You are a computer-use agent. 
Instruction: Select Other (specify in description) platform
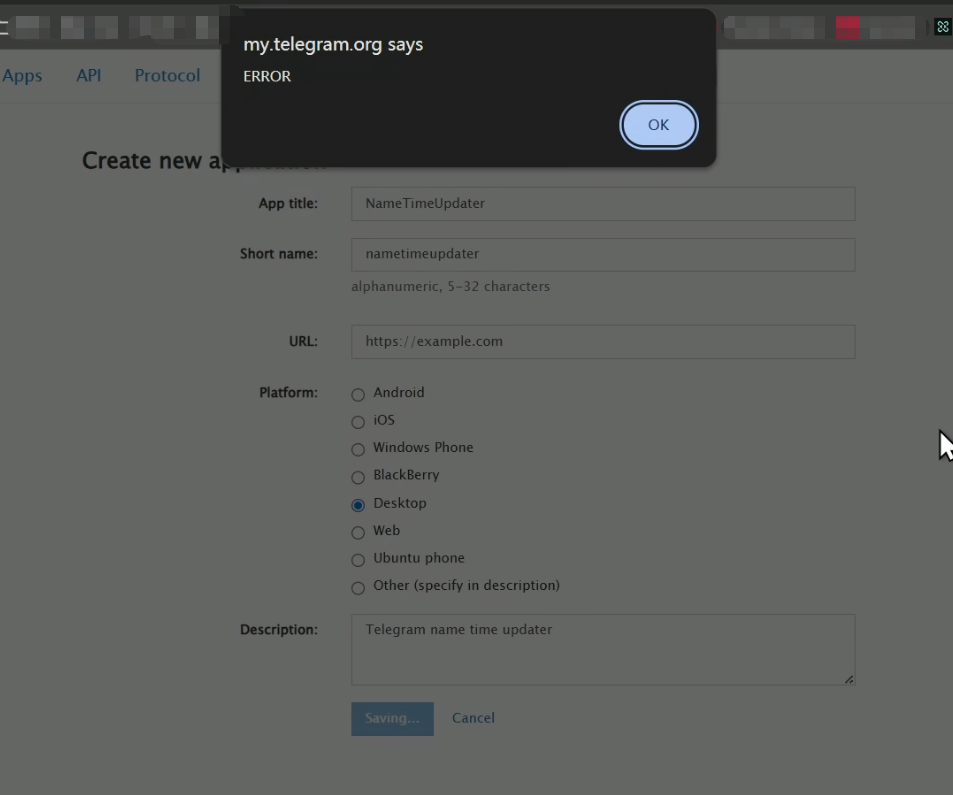(358, 588)
